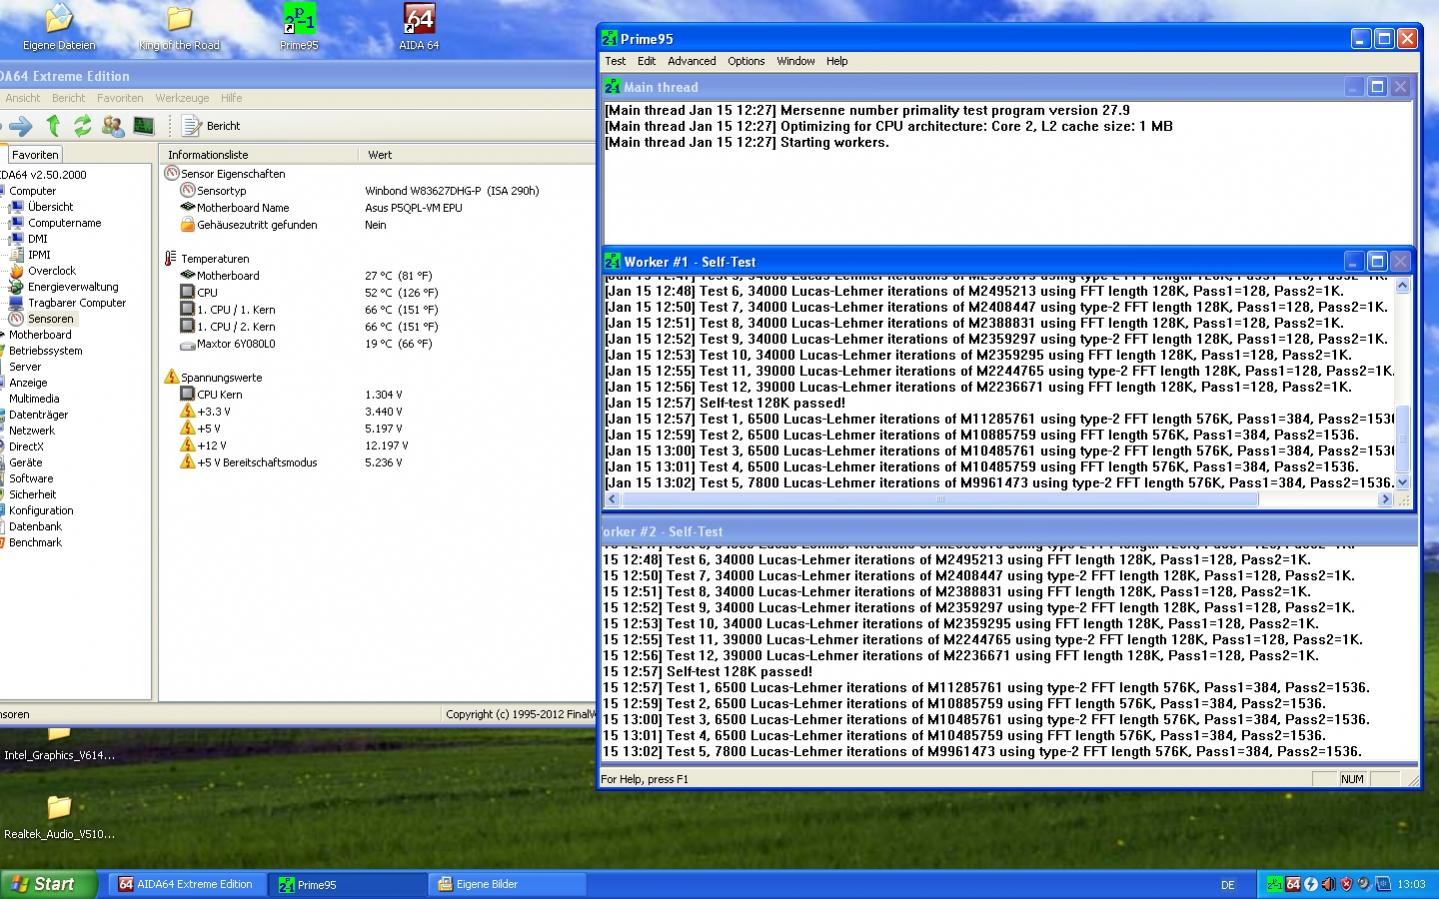Activate the Worker #2 Self-Test title bar
The height and width of the screenshot is (899, 1439).
[x=1008, y=532]
